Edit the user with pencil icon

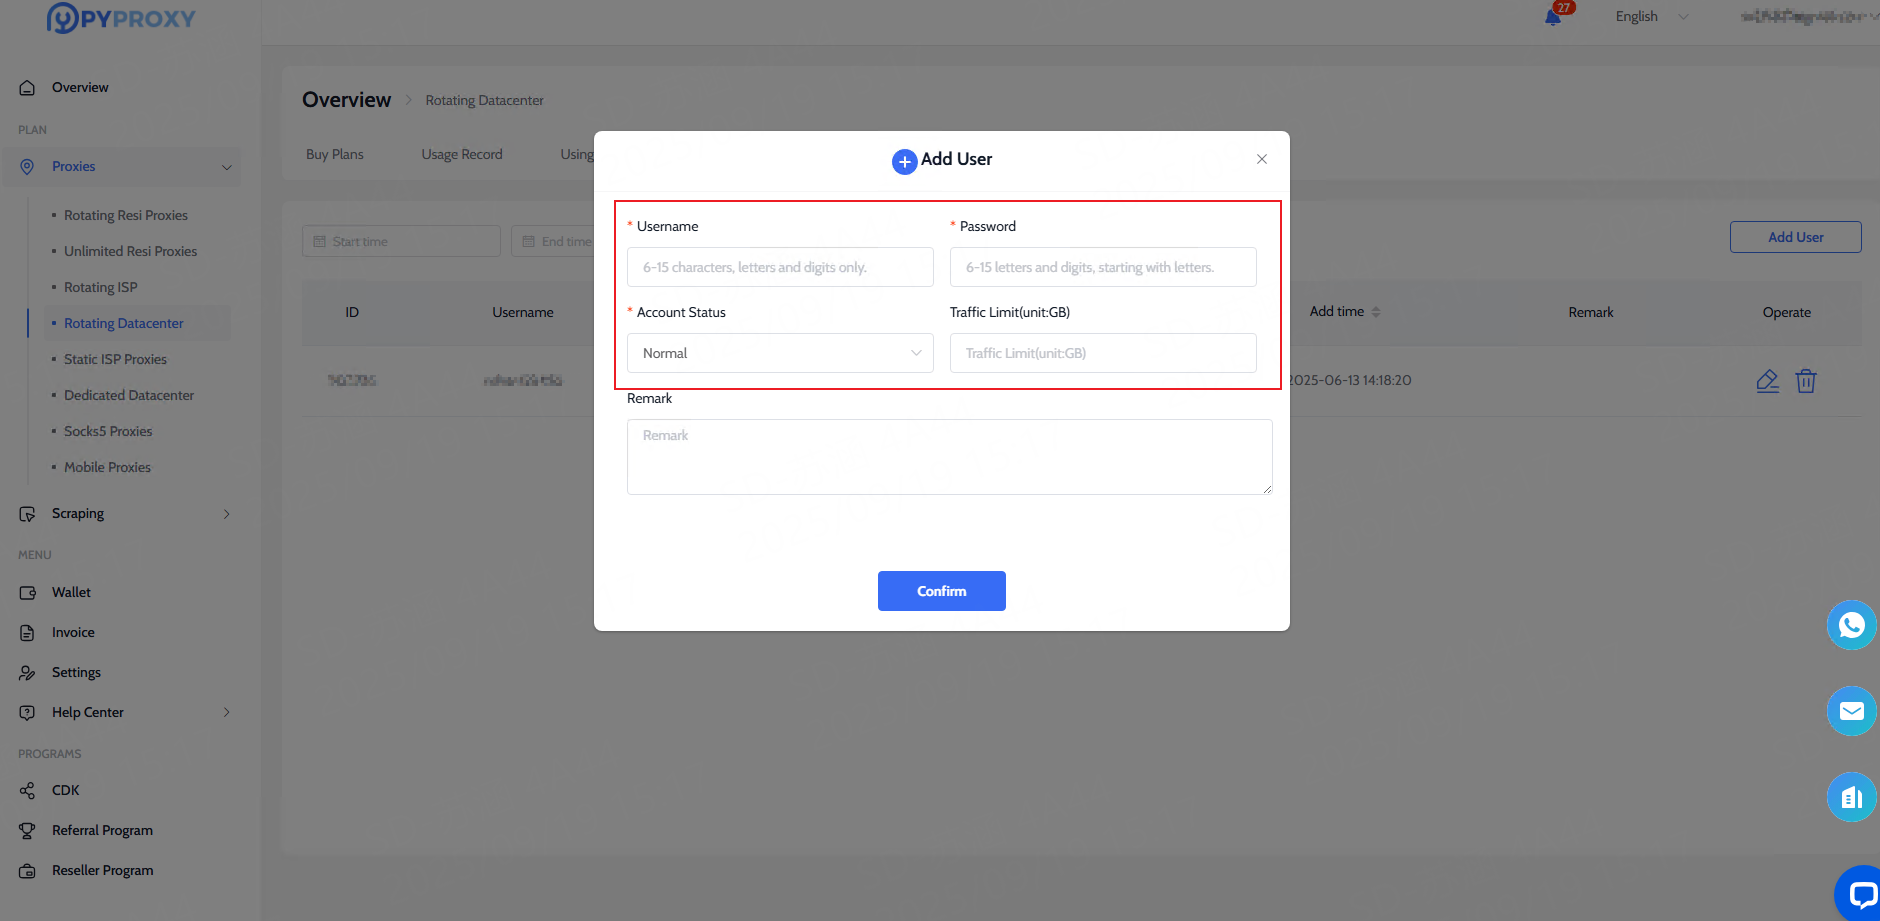[x=1767, y=381]
